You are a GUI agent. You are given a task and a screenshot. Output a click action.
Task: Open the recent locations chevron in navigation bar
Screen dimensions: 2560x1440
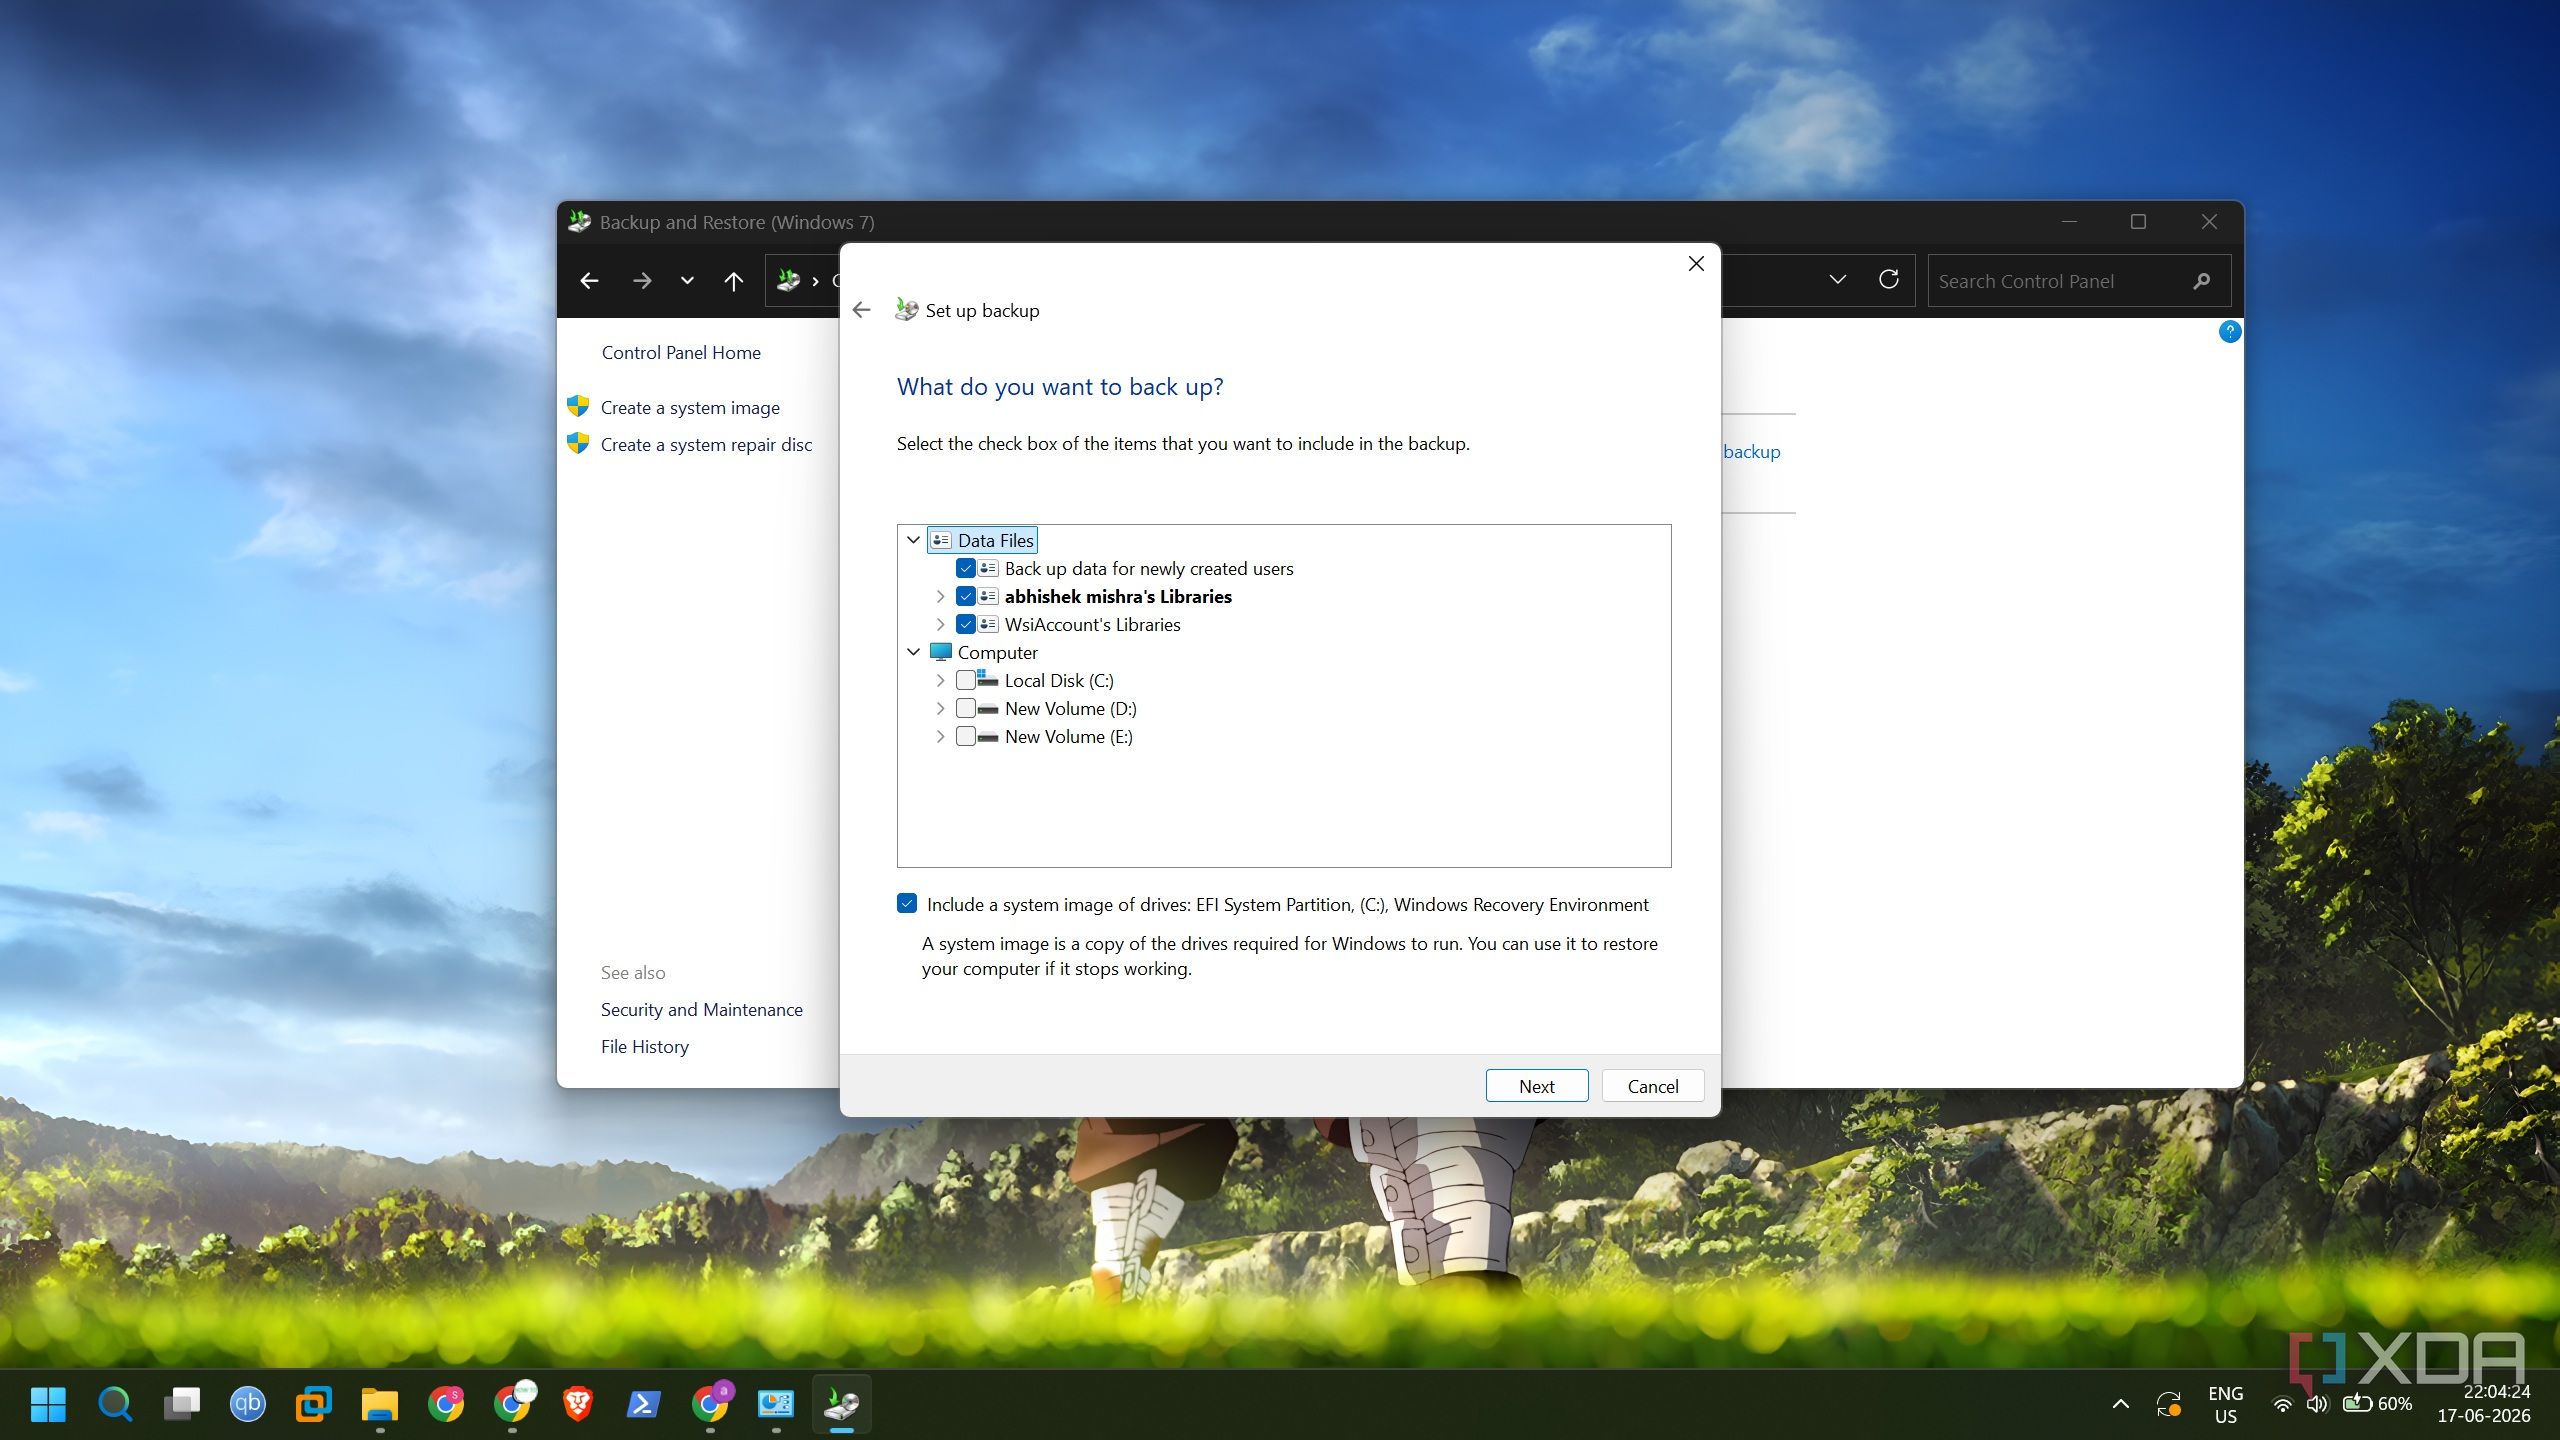[687, 281]
